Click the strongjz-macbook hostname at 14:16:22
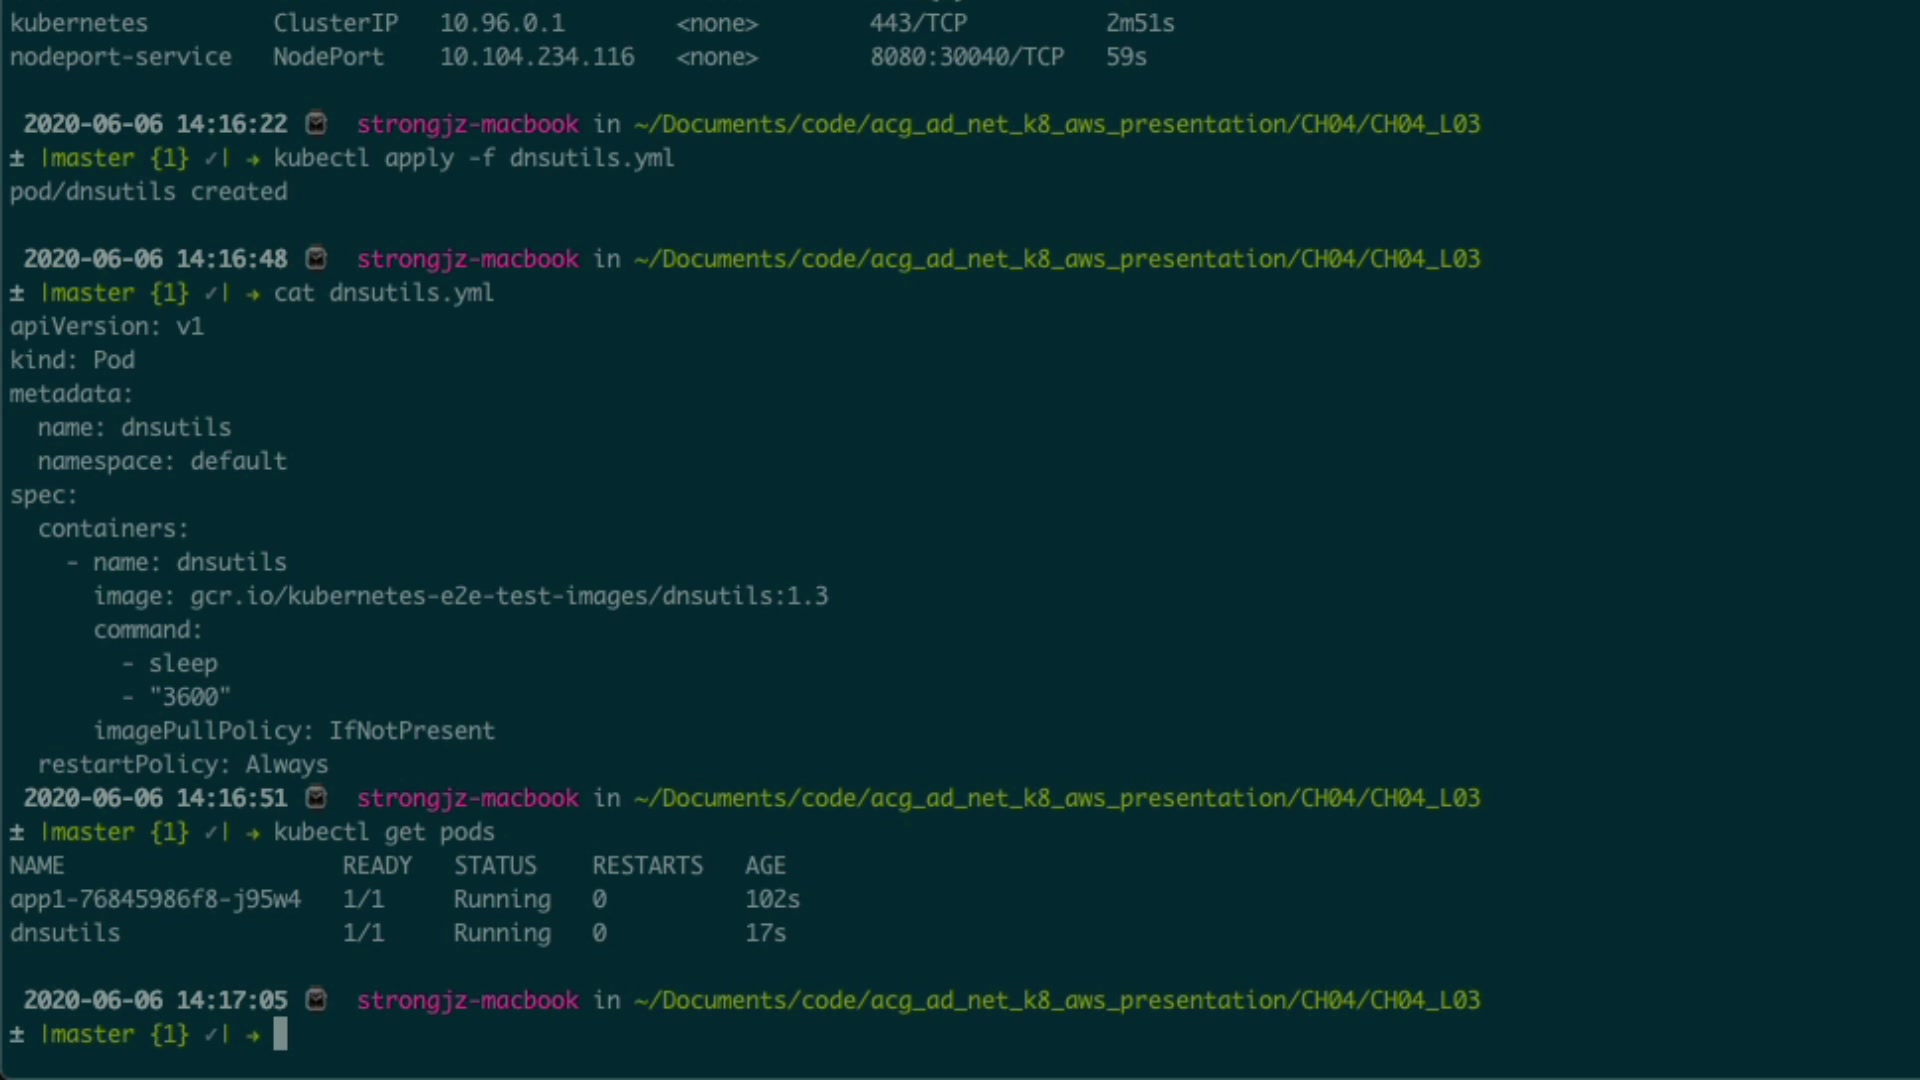Viewport: 1920px width, 1080px height. click(x=467, y=124)
